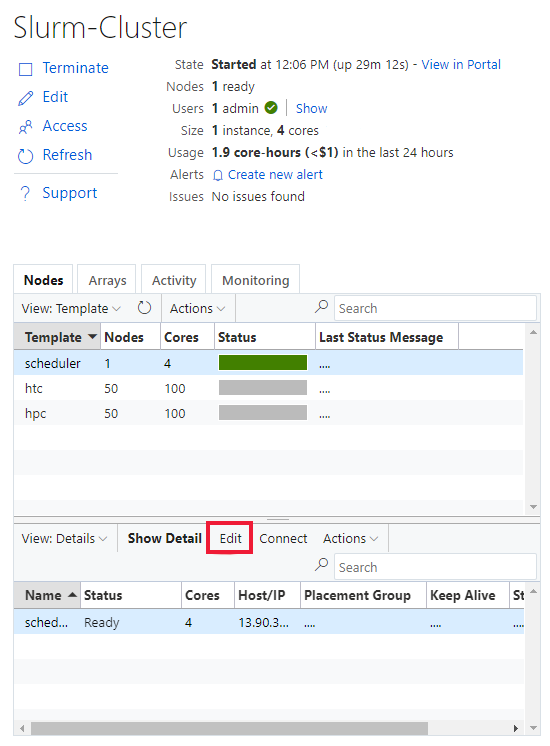Click the nodes table refresh icon
The width and height of the screenshot is (550, 746).
(x=144, y=308)
